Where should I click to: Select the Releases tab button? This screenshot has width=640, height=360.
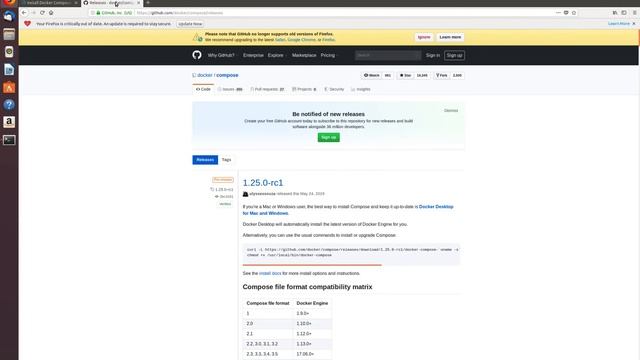(x=205, y=160)
